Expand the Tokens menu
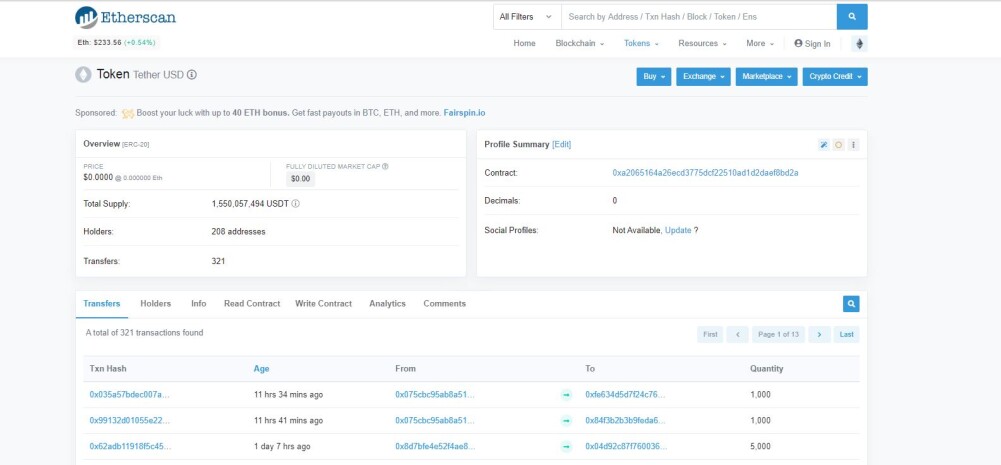The width and height of the screenshot is (1001, 465). (x=641, y=43)
